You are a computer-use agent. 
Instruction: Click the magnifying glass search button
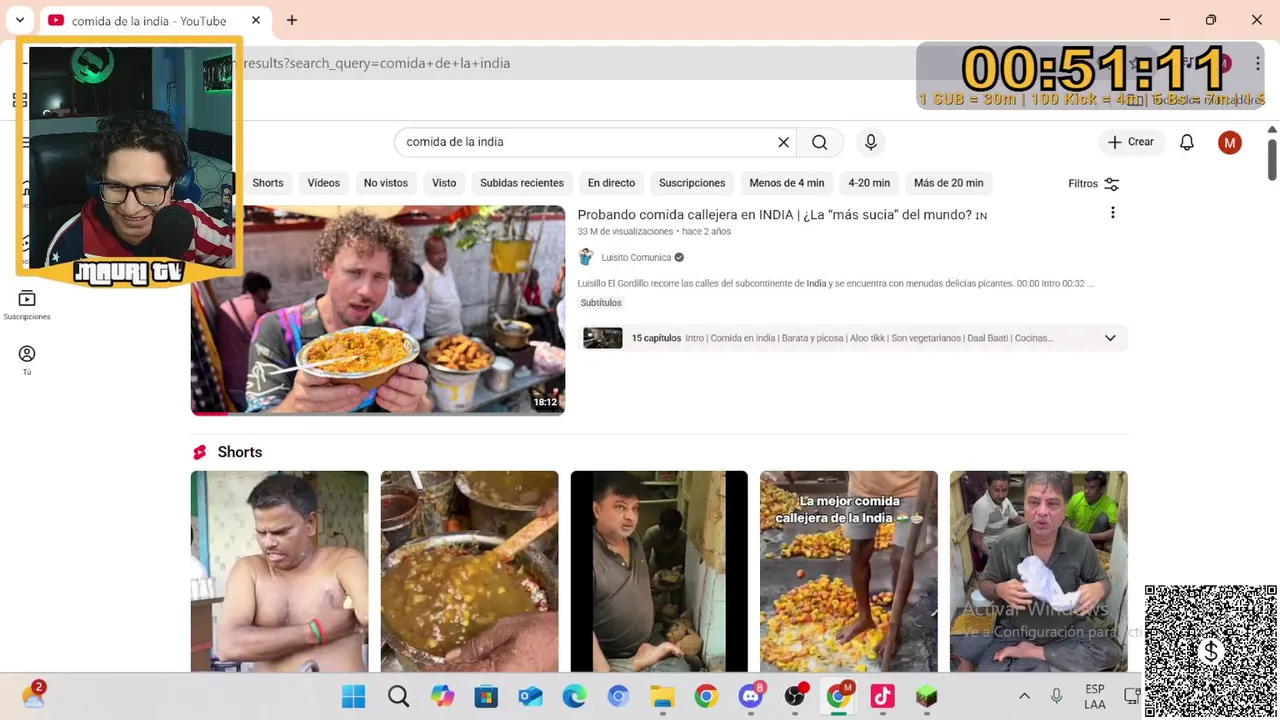tap(820, 142)
